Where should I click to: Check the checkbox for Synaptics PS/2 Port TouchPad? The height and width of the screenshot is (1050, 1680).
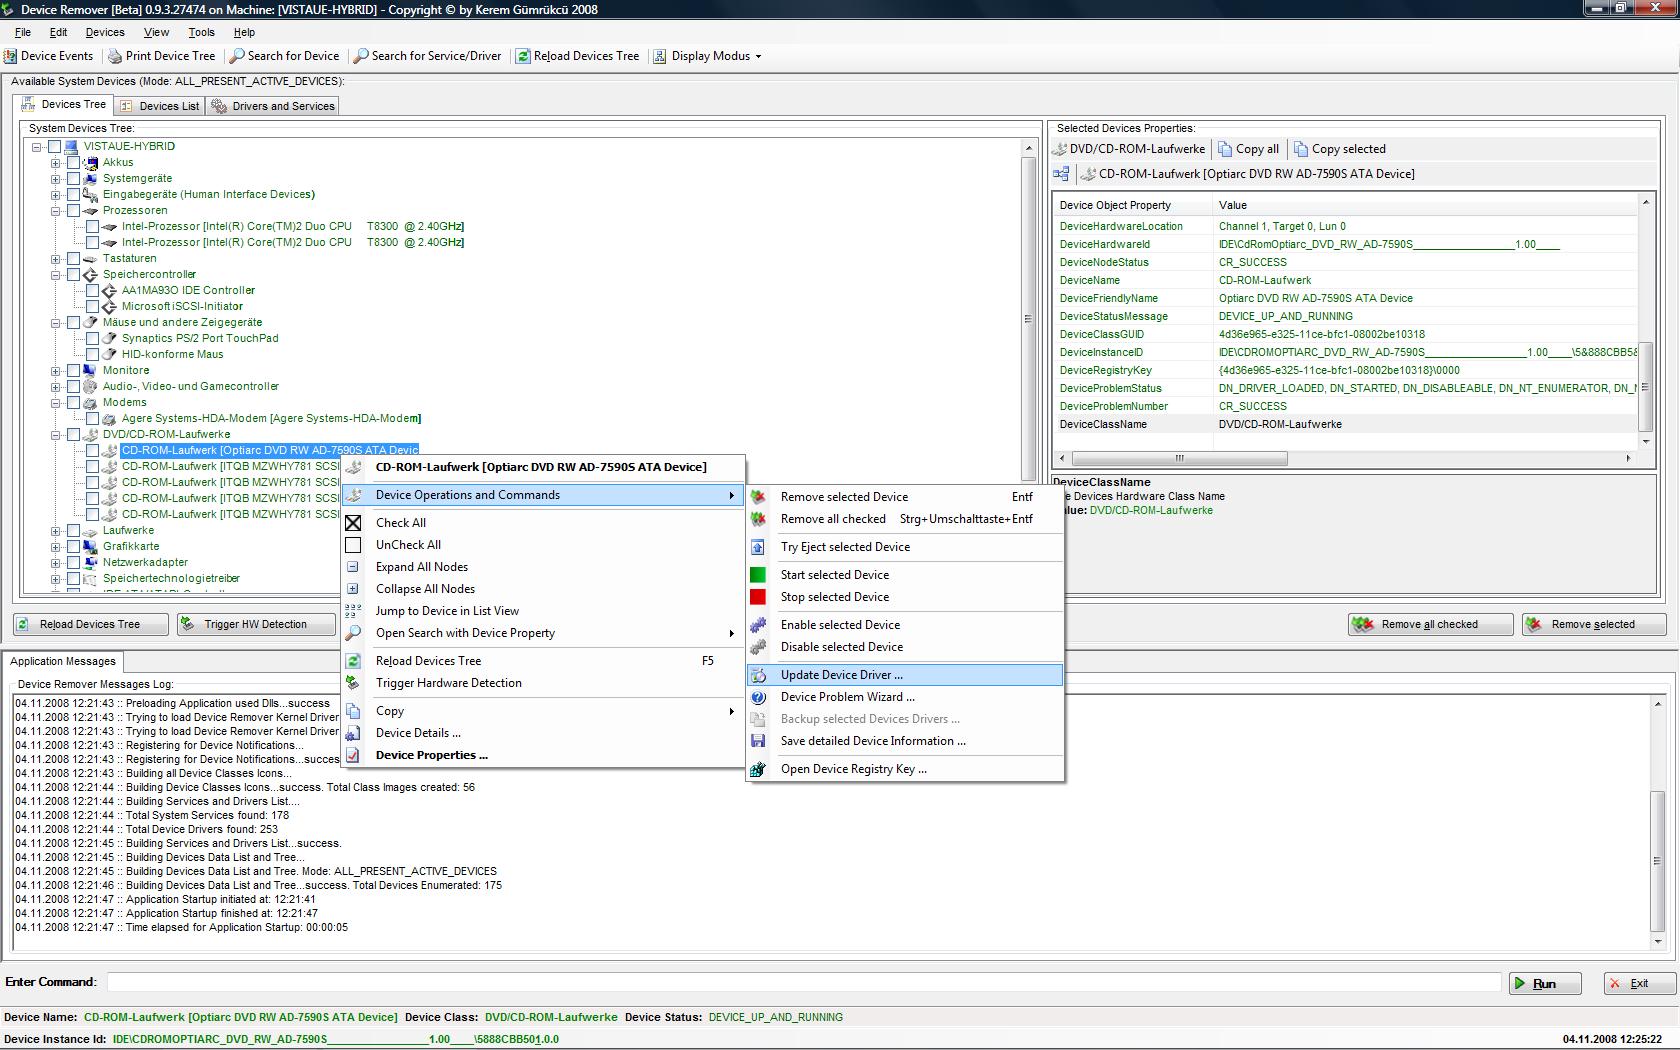(x=93, y=338)
